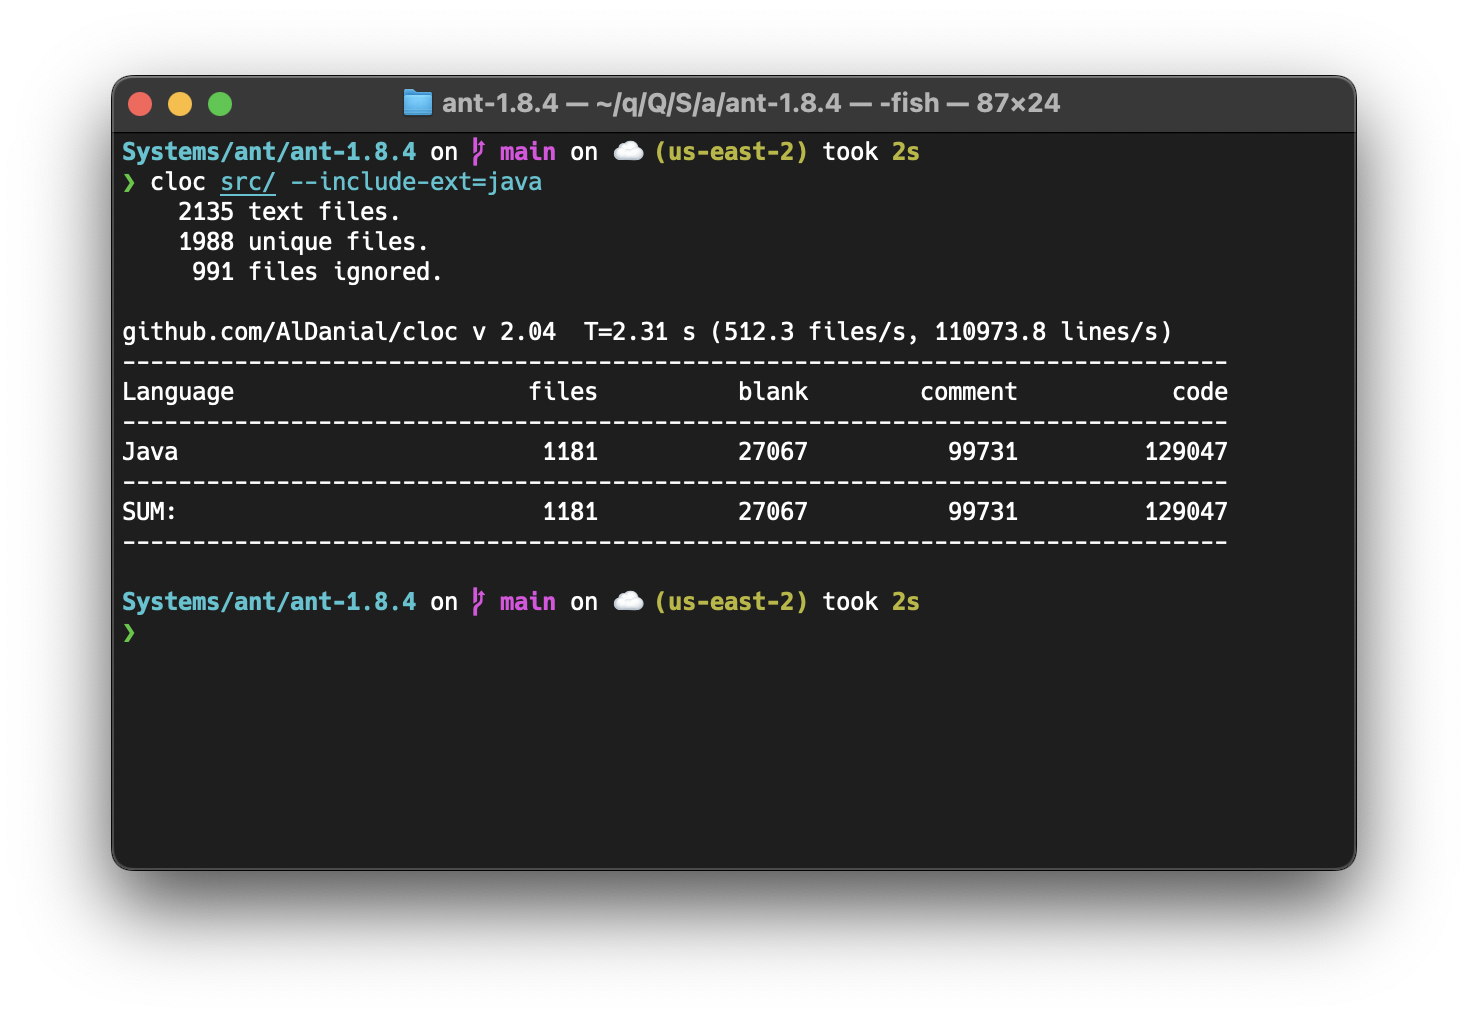Click the git branch icon in first prompt

pyautogui.click(x=479, y=152)
